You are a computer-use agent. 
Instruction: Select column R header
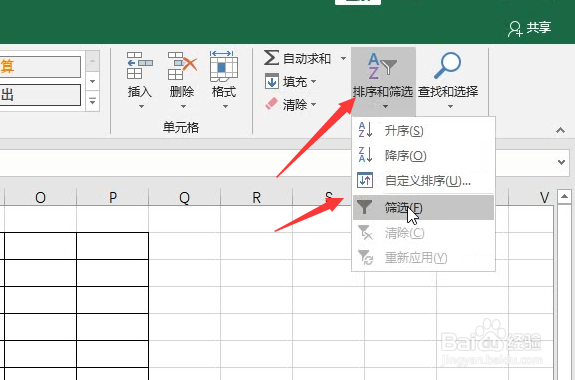coord(256,198)
